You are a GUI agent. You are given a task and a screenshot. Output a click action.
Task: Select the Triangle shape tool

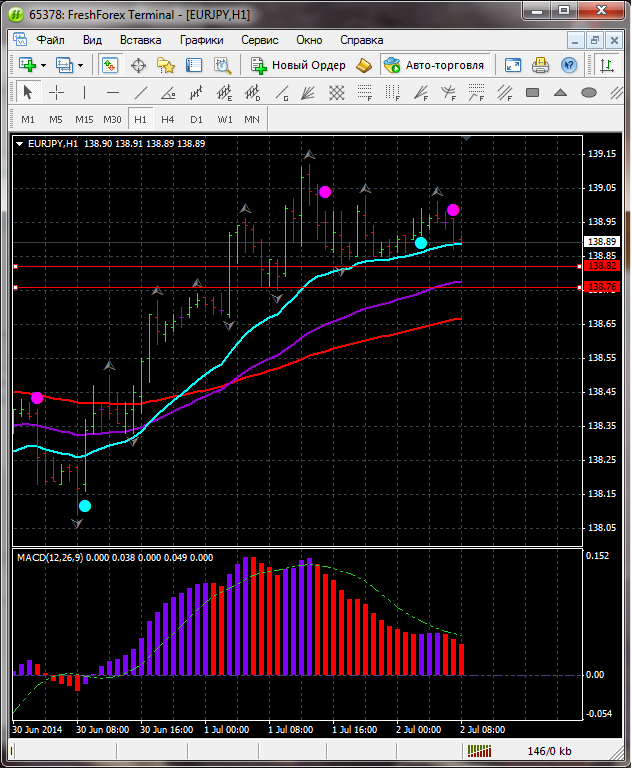pos(560,92)
